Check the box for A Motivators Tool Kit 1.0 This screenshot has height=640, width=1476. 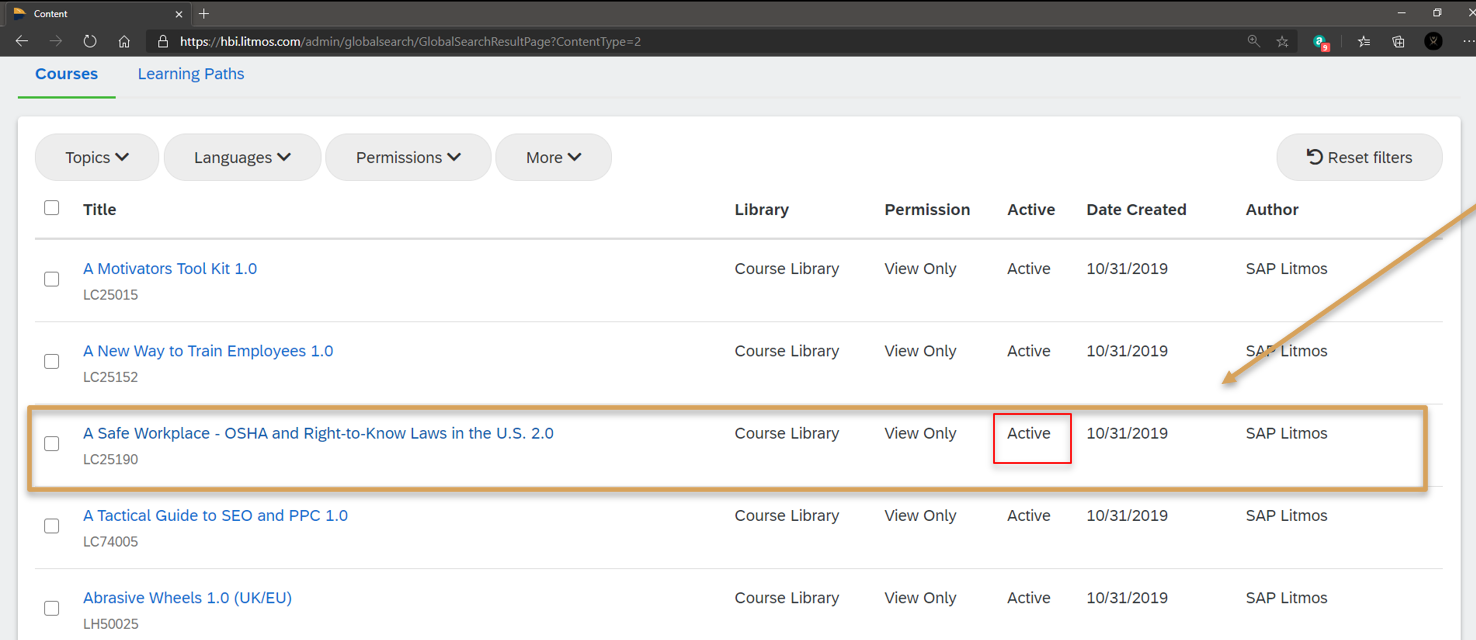[x=52, y=279]
